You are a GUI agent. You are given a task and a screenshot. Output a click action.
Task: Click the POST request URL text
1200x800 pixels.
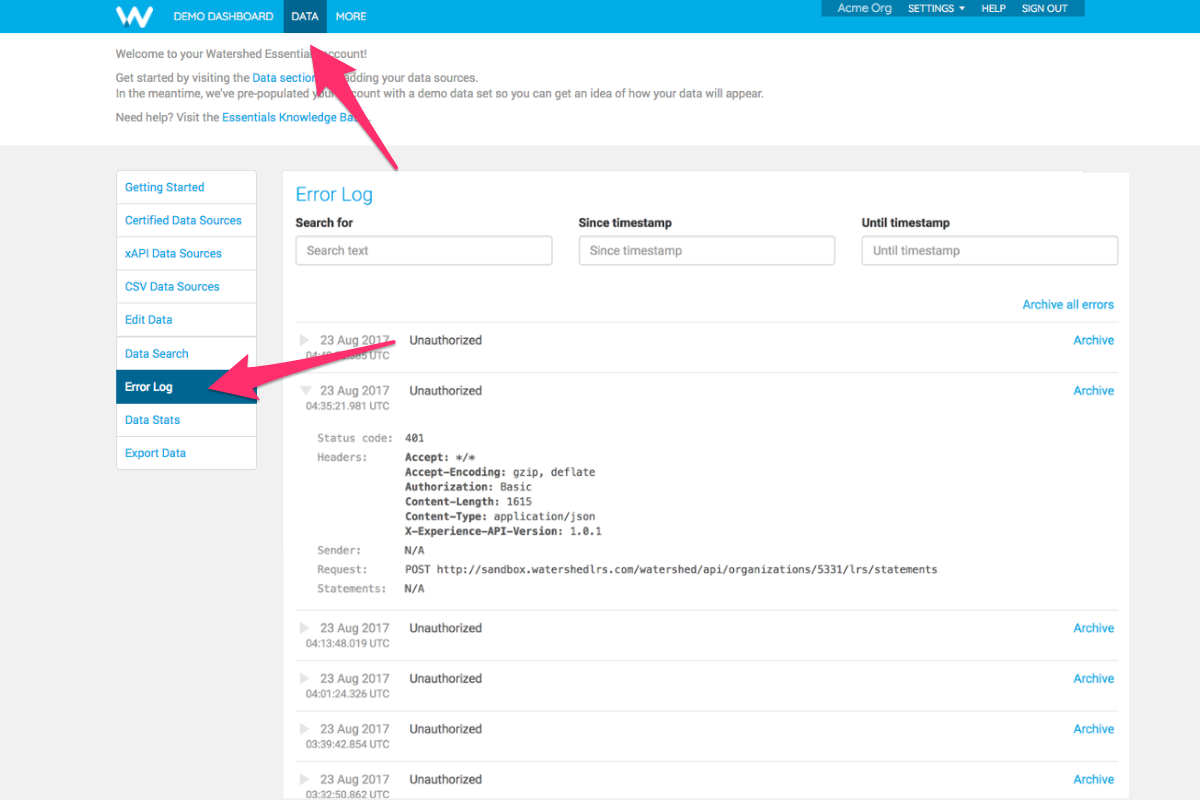click(671, 569)
